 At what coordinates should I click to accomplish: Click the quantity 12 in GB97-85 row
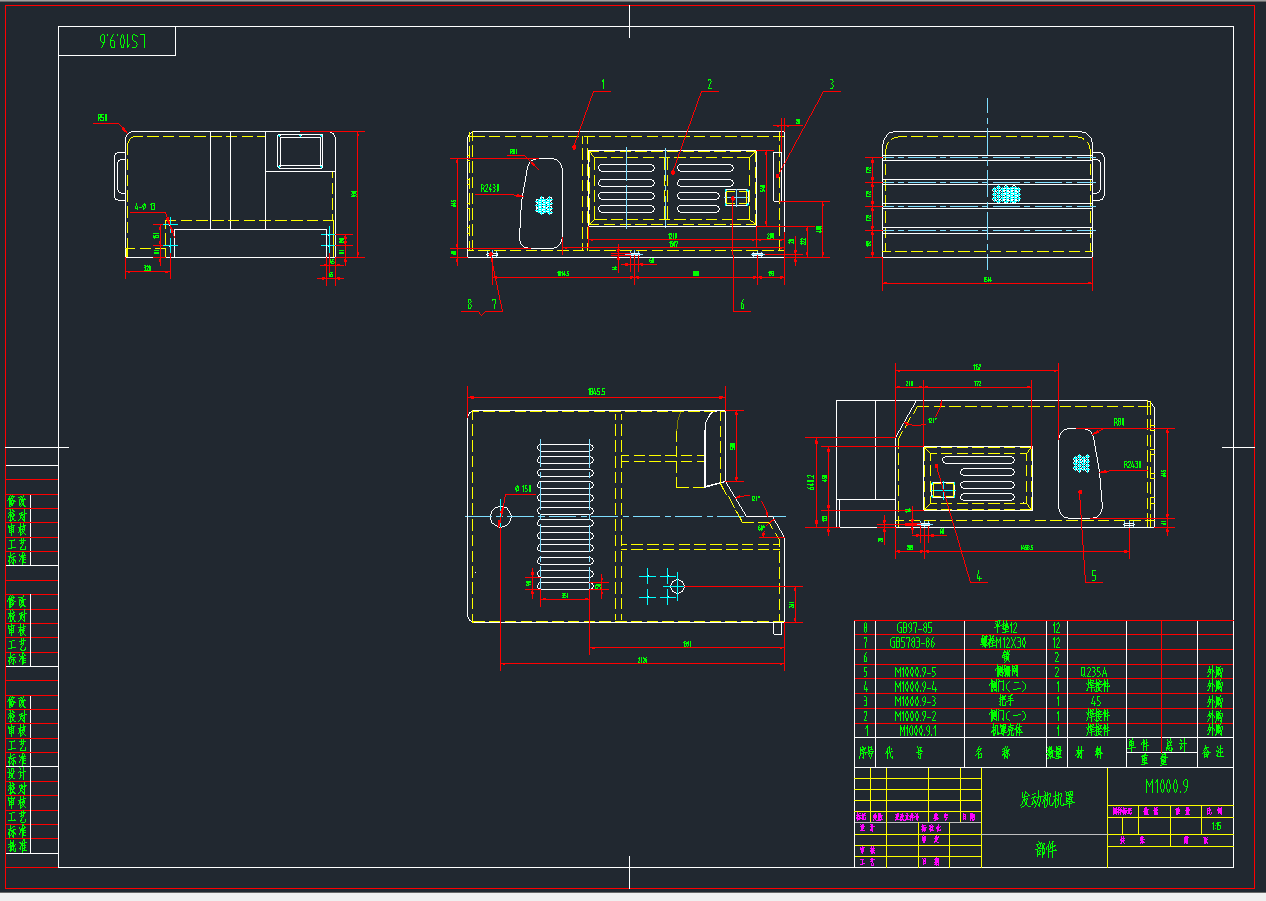1054,628
